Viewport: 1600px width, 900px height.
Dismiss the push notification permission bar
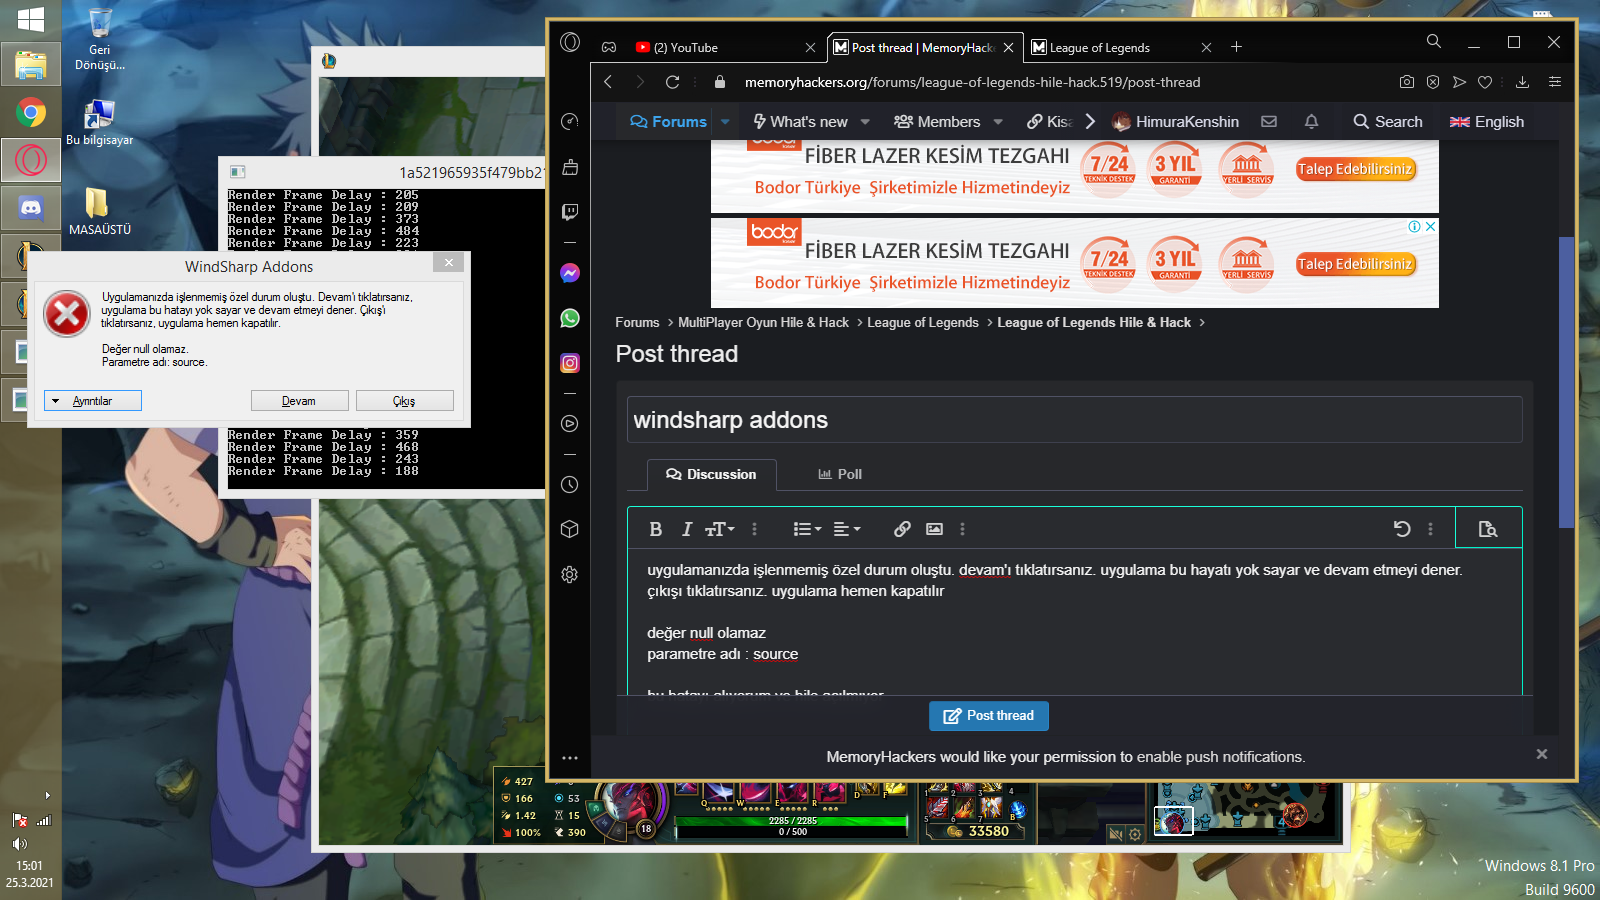[x=1542, y=755]
